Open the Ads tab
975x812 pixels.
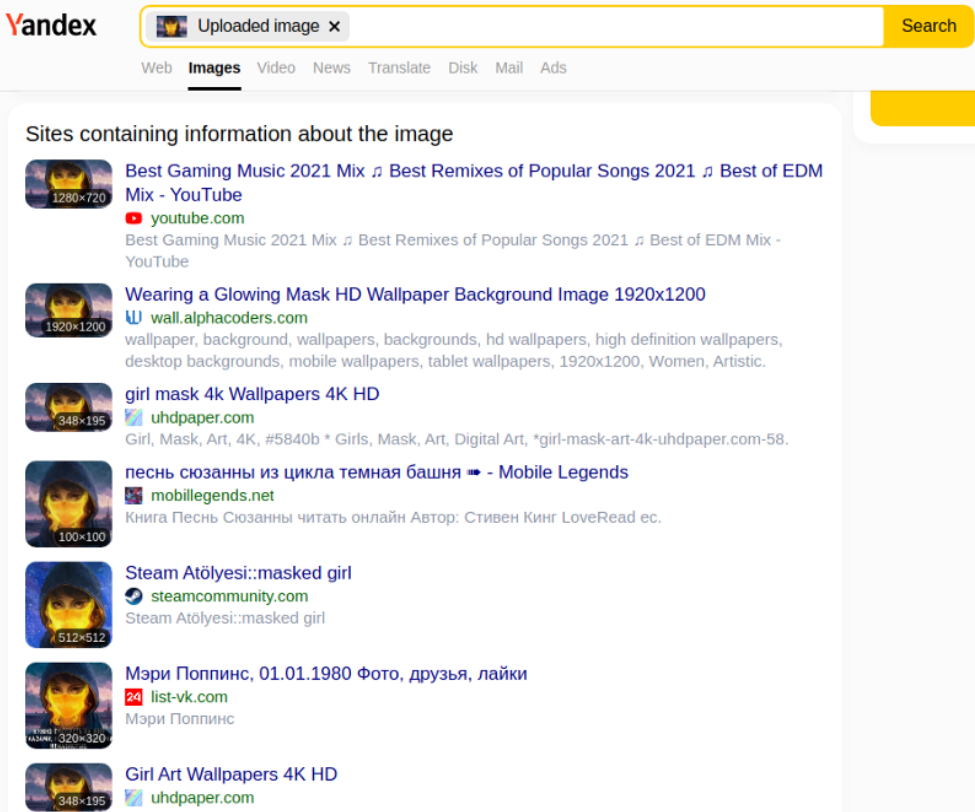pyautogui.click(x=553, y=68)
